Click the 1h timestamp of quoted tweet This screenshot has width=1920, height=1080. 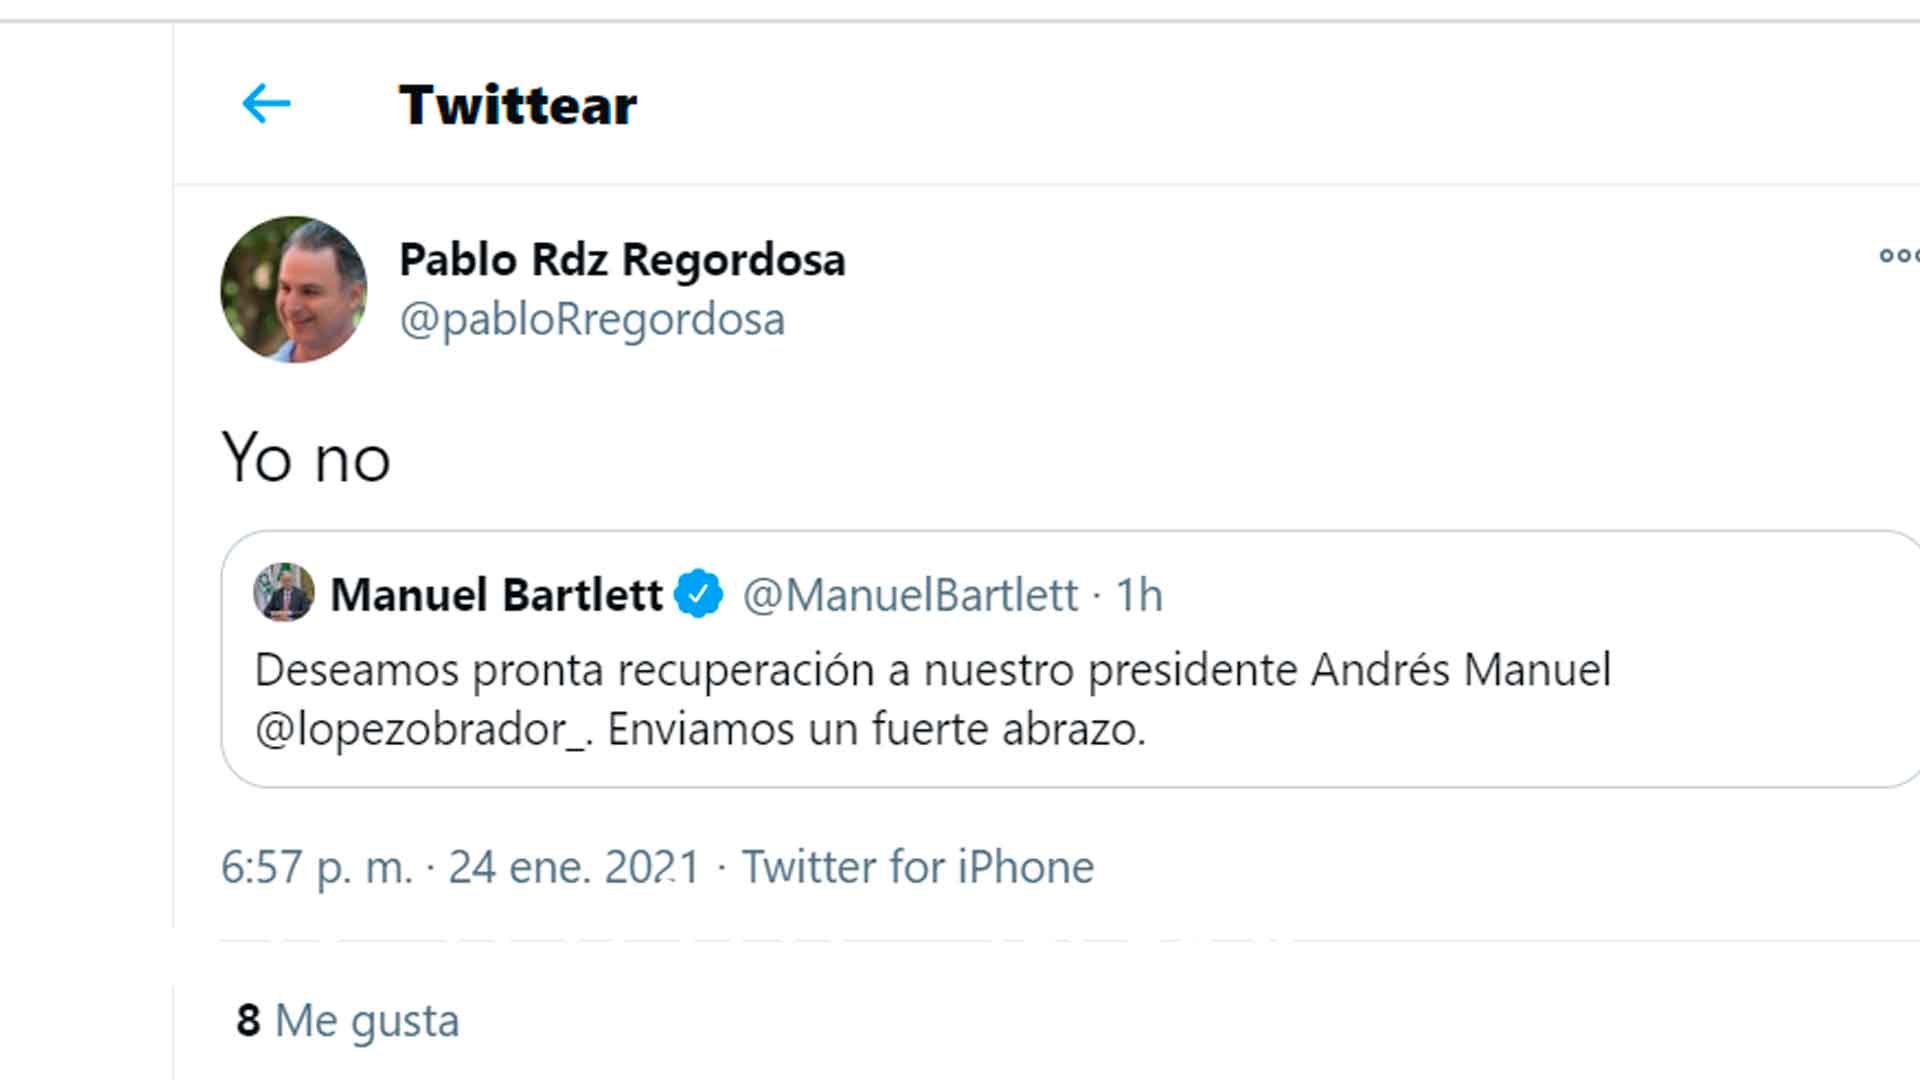point(1139,595)
